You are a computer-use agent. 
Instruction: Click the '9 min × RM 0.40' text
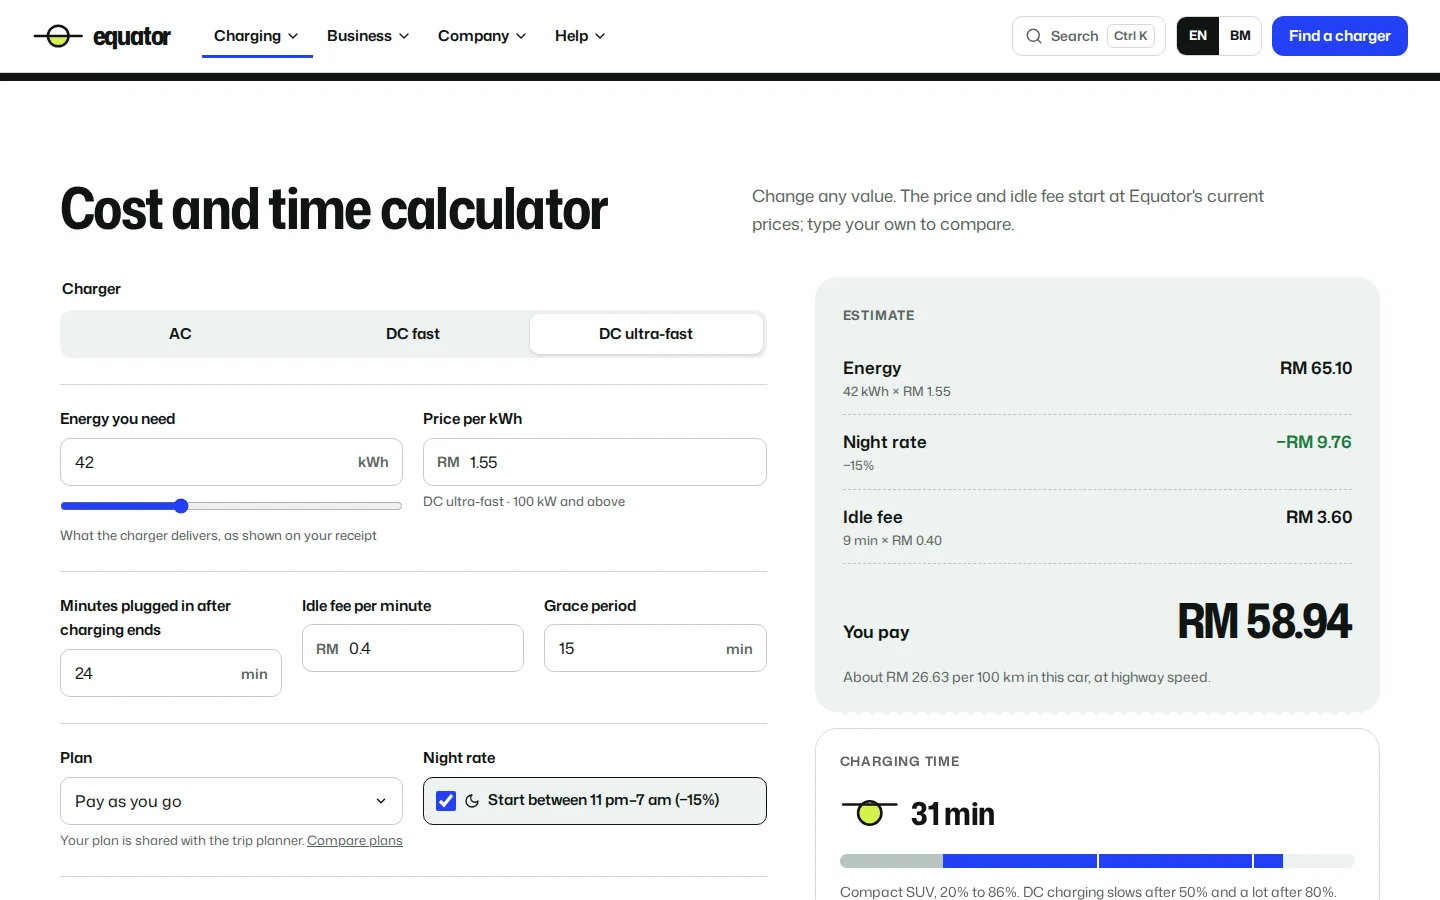892,540
